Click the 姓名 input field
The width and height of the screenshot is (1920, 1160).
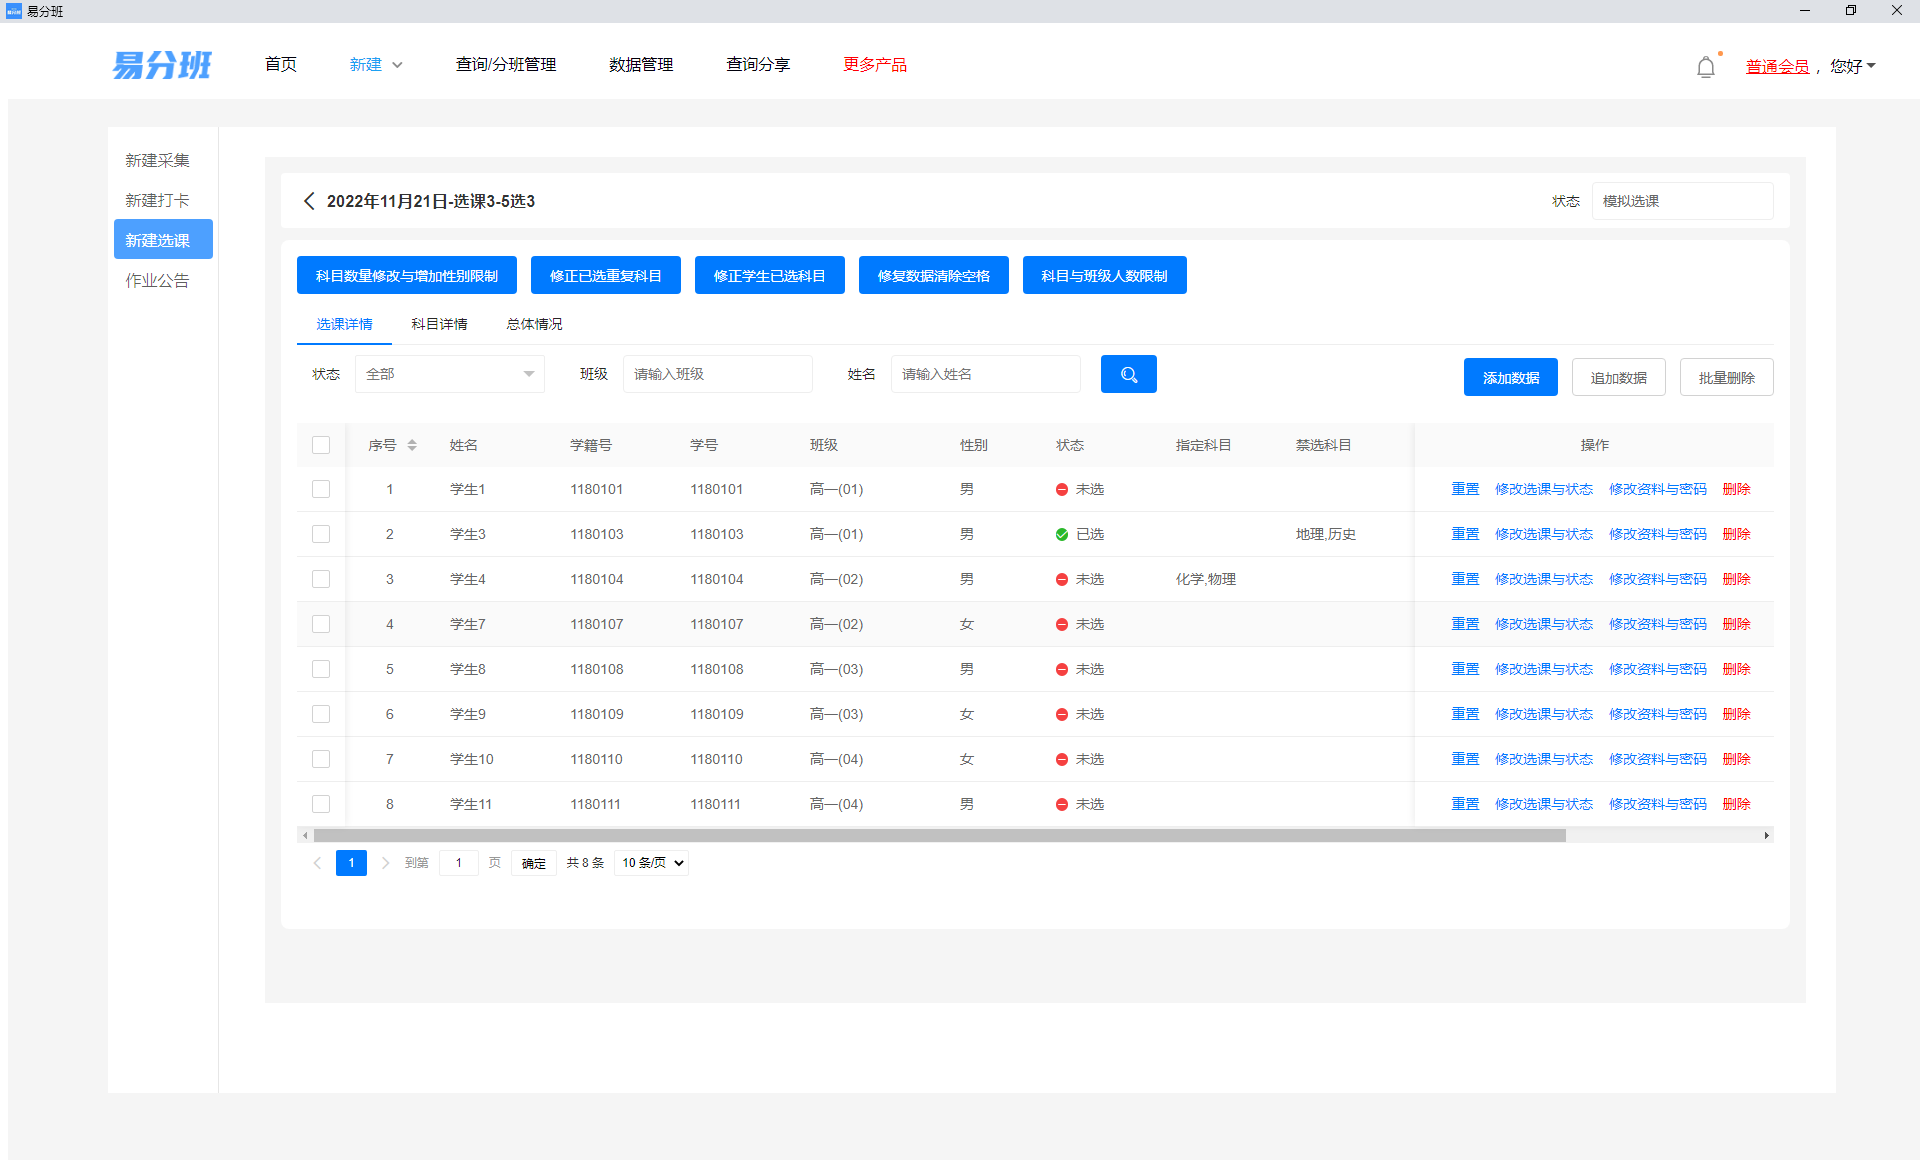coord(986,374)
